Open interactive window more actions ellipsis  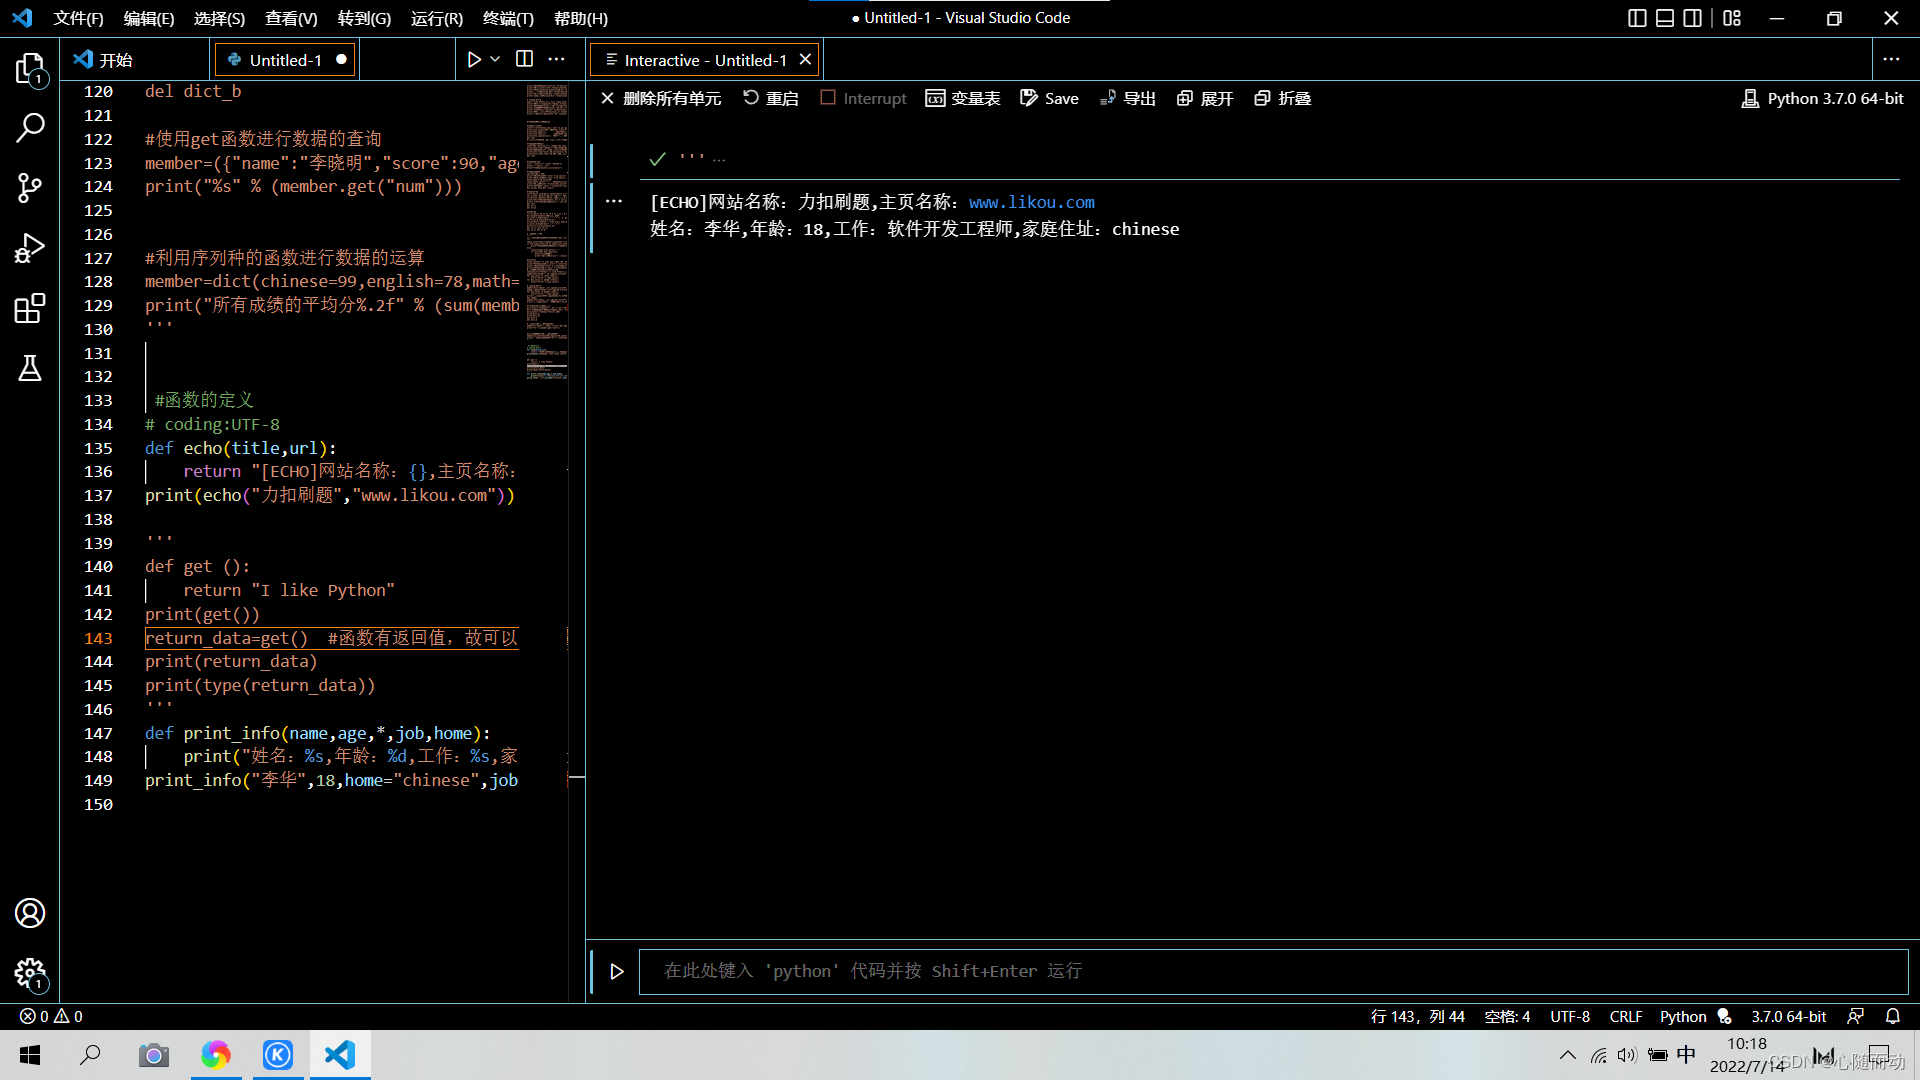coord(1891,60)
